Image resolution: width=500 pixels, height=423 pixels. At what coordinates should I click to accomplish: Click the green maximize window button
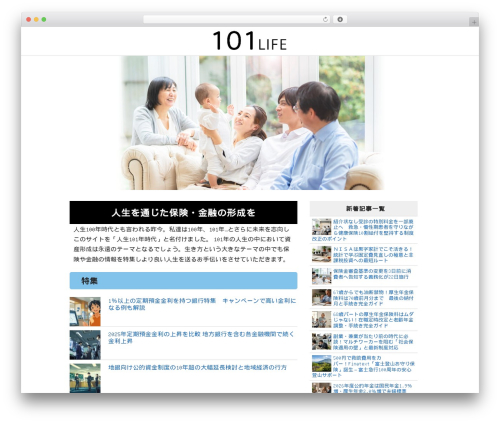click(44, 20)
